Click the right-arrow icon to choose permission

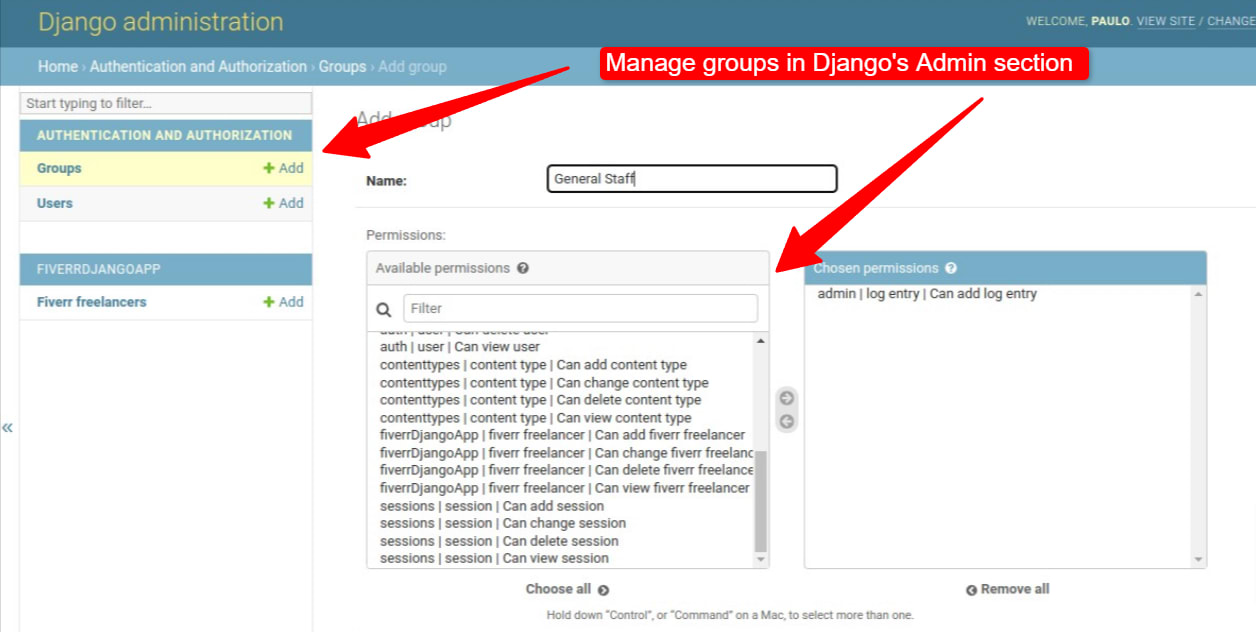(x=786, y=397)
